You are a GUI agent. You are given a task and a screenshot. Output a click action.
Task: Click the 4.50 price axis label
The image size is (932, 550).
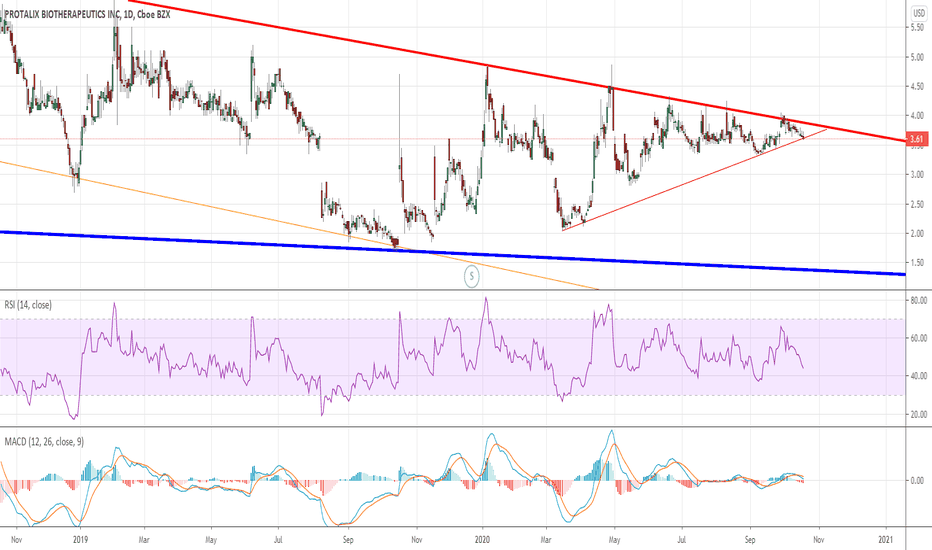click(x=918, y=87)
